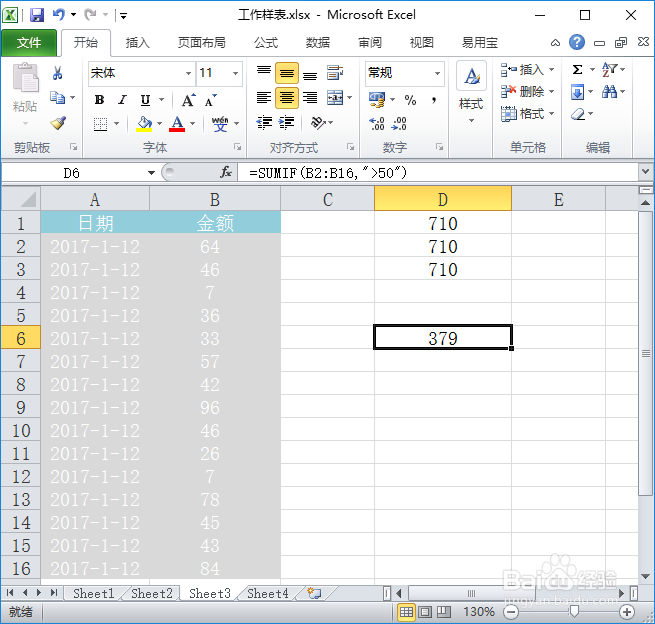Viewport: 655px width, 624px height.
Task: Click the zoom slider handle
Action: point(574,612)
